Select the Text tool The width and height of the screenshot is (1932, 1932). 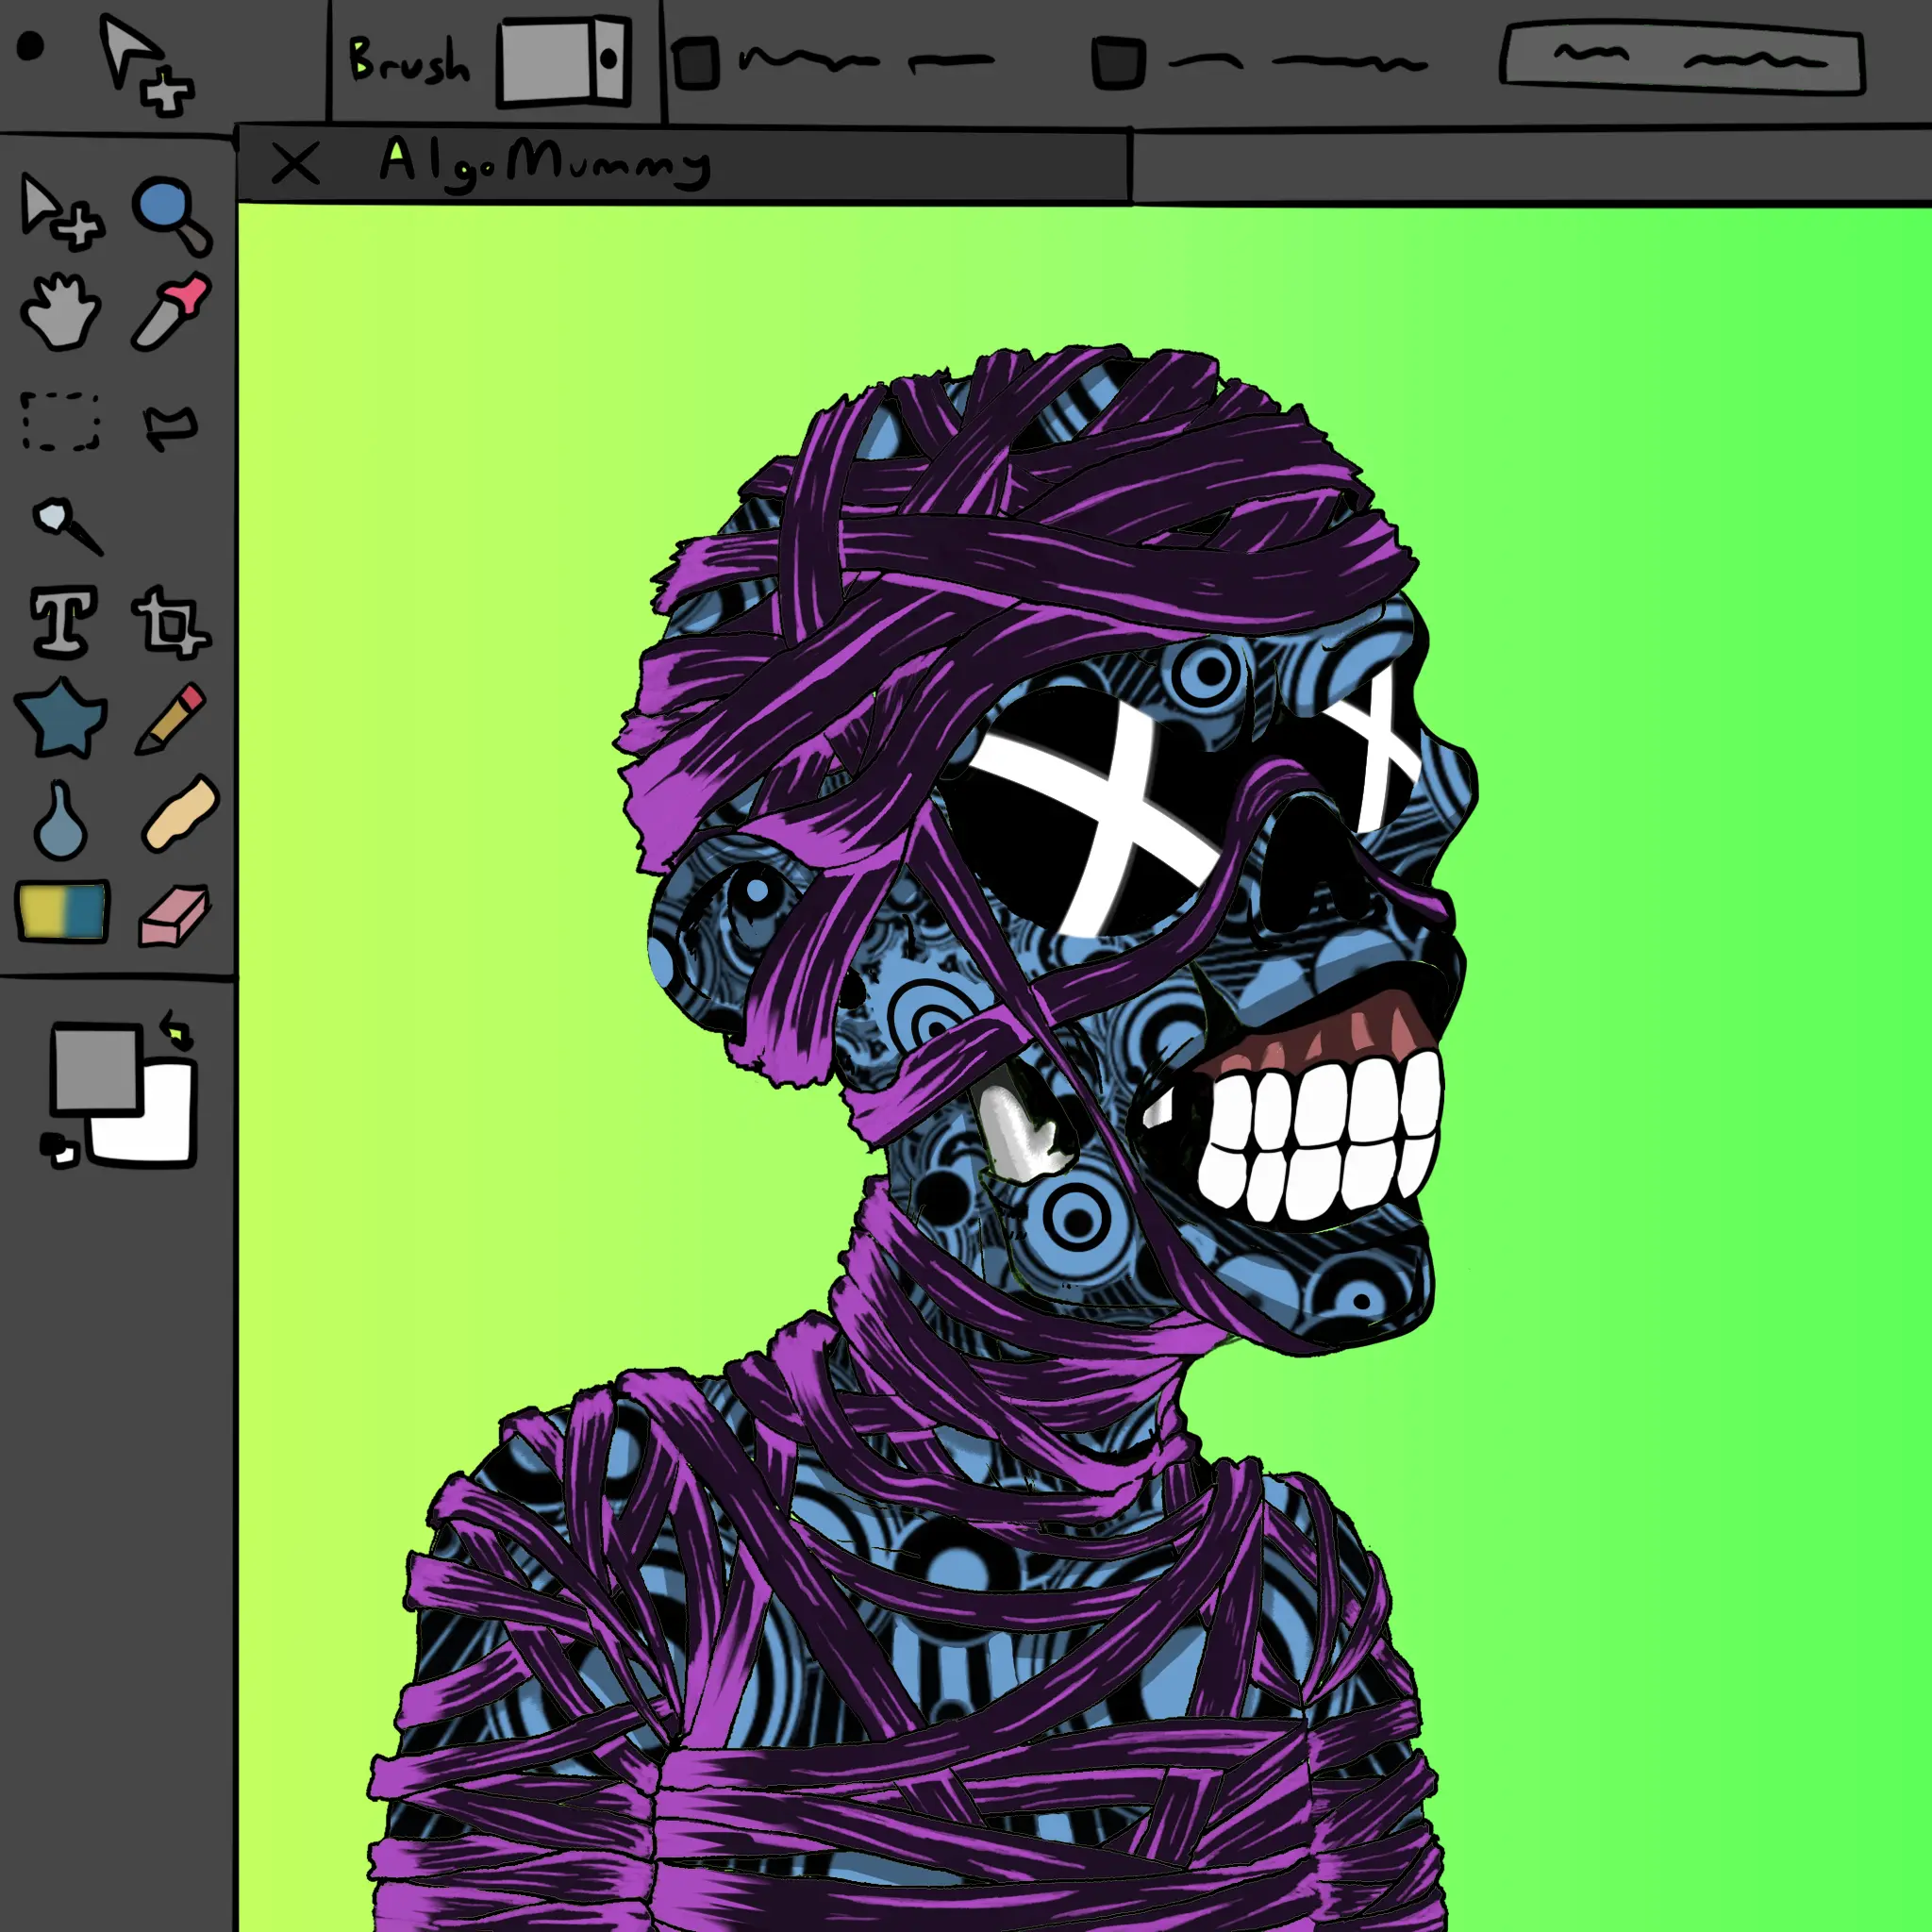[63, 621]
